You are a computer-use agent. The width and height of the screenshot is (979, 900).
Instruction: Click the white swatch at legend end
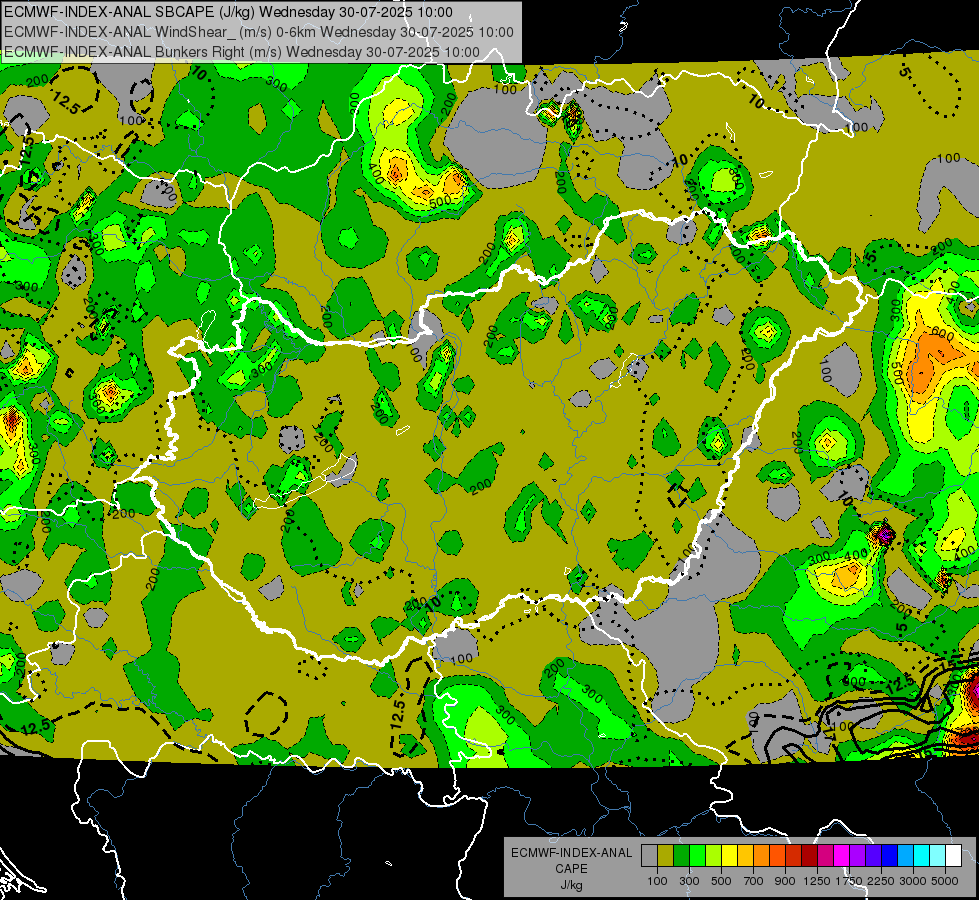[x=953, y=856]
